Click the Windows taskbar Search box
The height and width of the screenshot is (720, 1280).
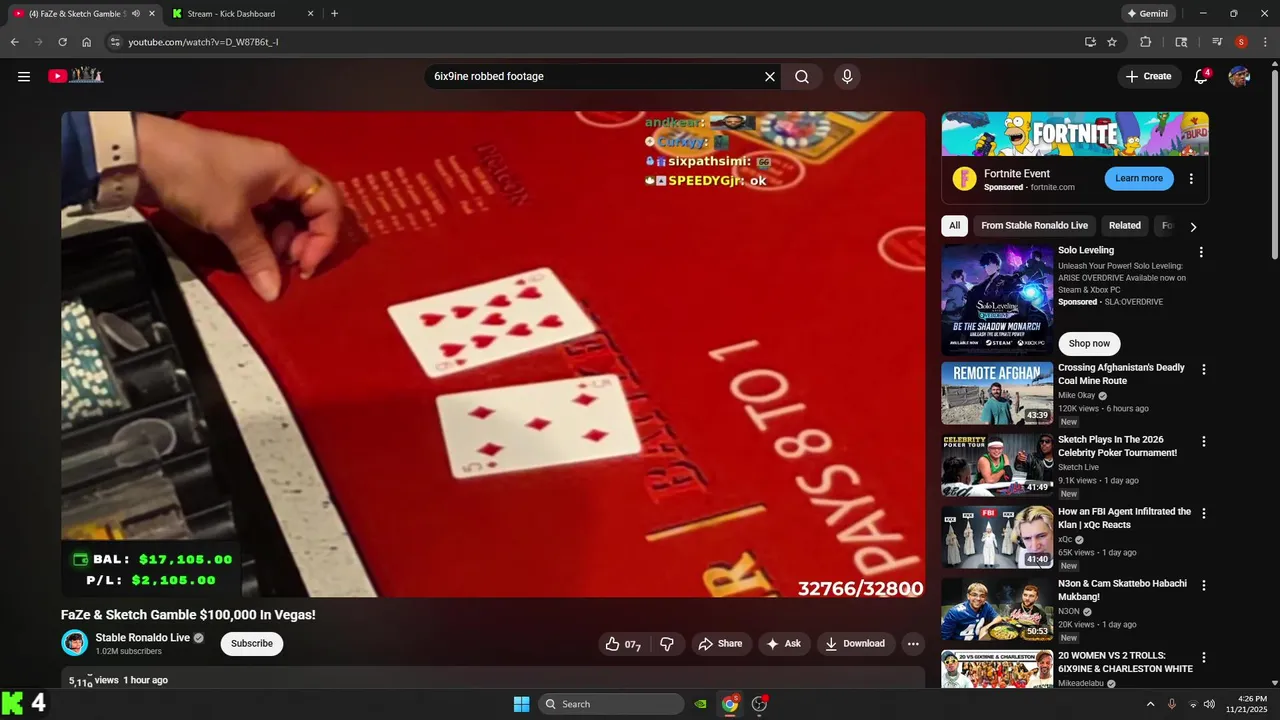tap(611, 704)
